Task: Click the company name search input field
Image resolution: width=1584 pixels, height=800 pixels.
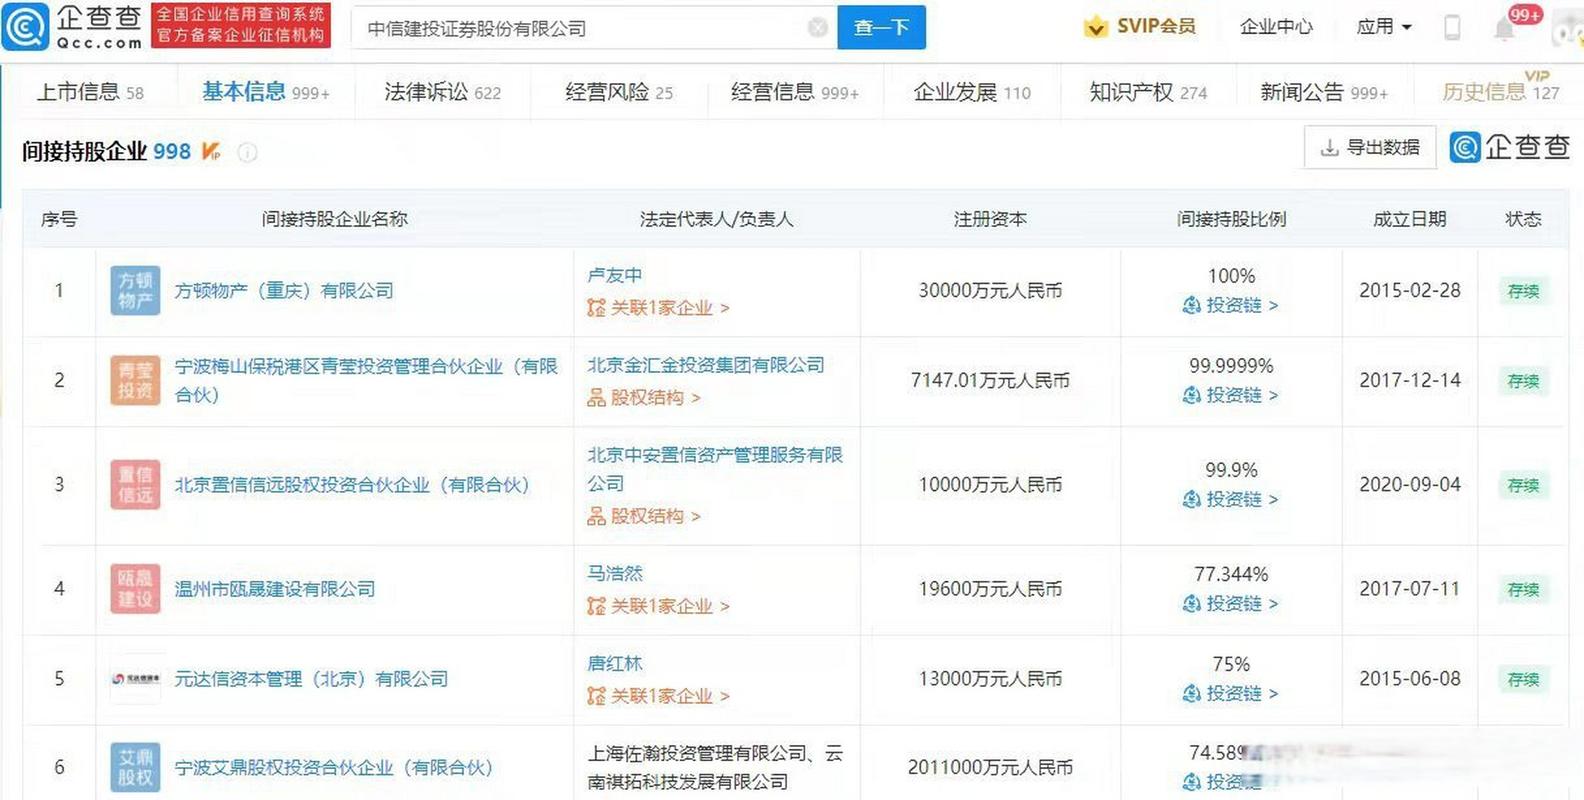Action: (x=580, y=29)
